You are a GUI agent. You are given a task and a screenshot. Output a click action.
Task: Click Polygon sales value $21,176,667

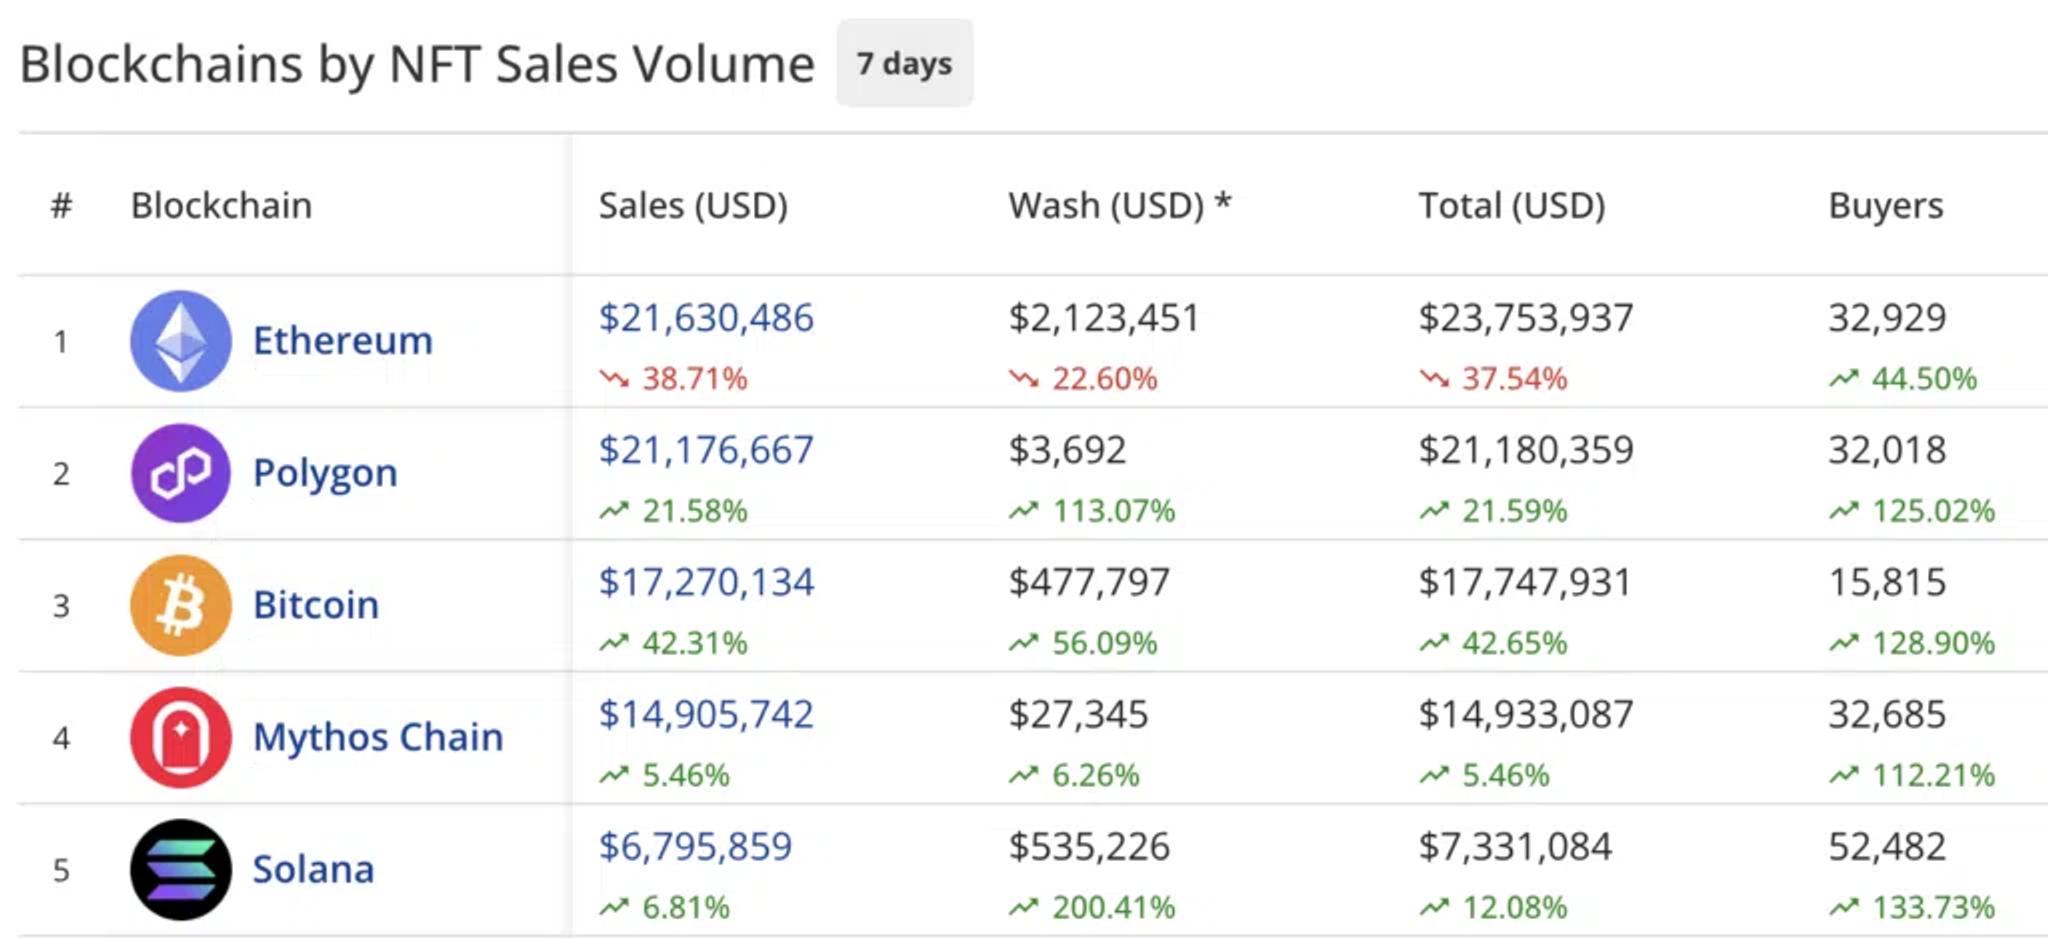pyautogui.click(x=706, y=450)
